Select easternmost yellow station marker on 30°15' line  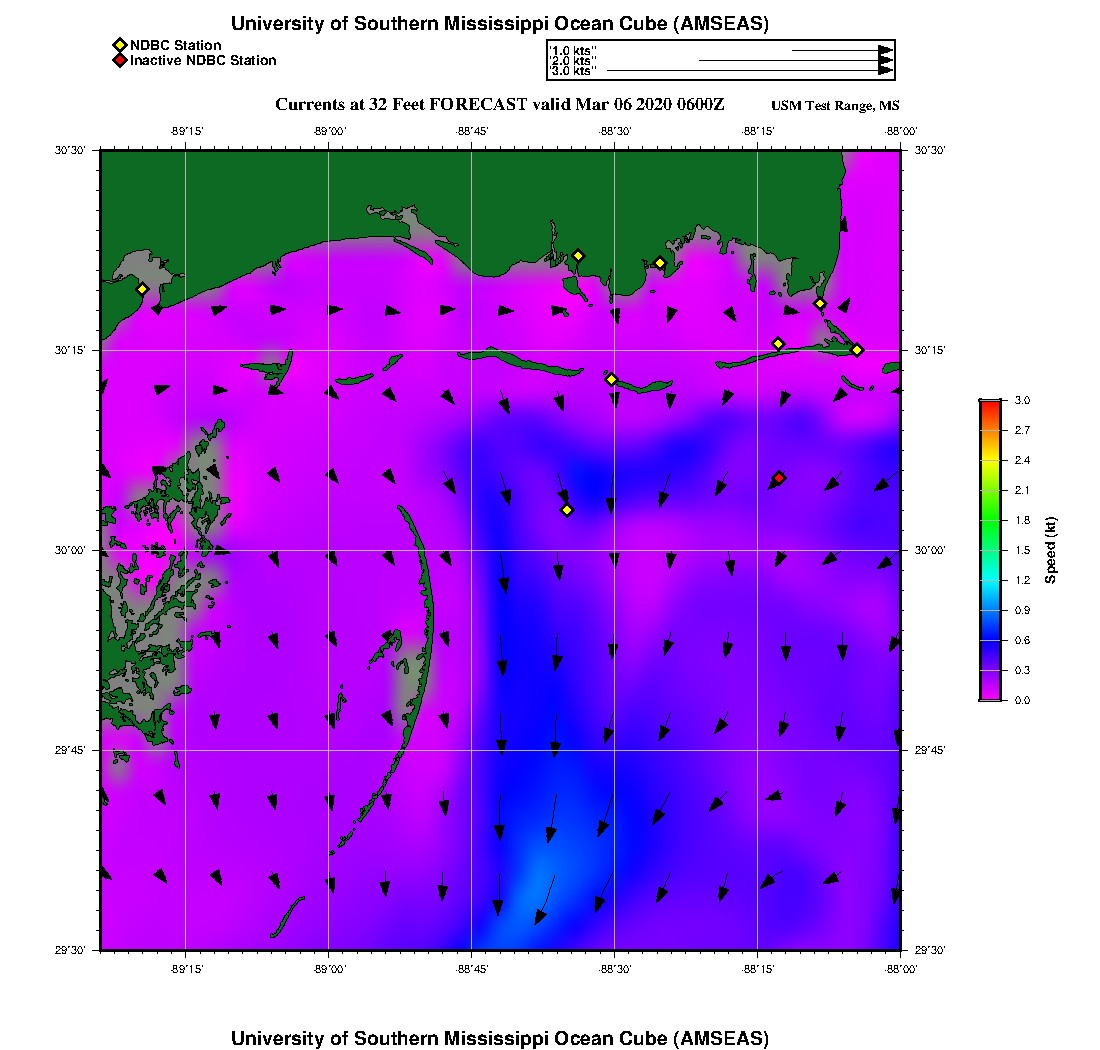coord(857,350)
